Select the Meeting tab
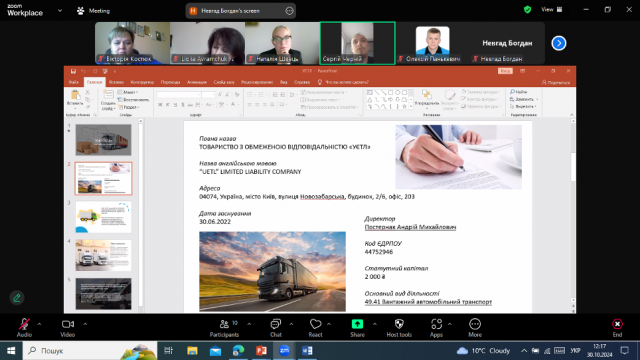The width and height of the screenshot is (640, 360). pos(93,11)
